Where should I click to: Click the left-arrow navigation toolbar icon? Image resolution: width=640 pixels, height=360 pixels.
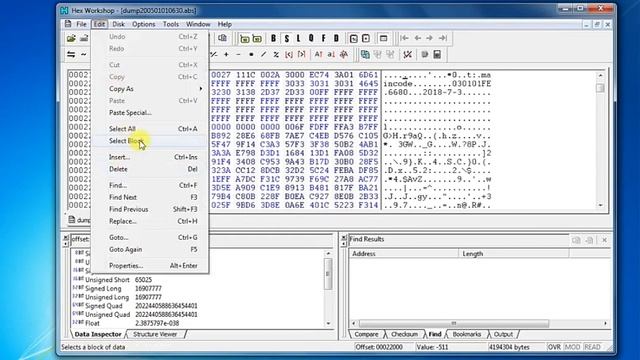tap(418, 38)
